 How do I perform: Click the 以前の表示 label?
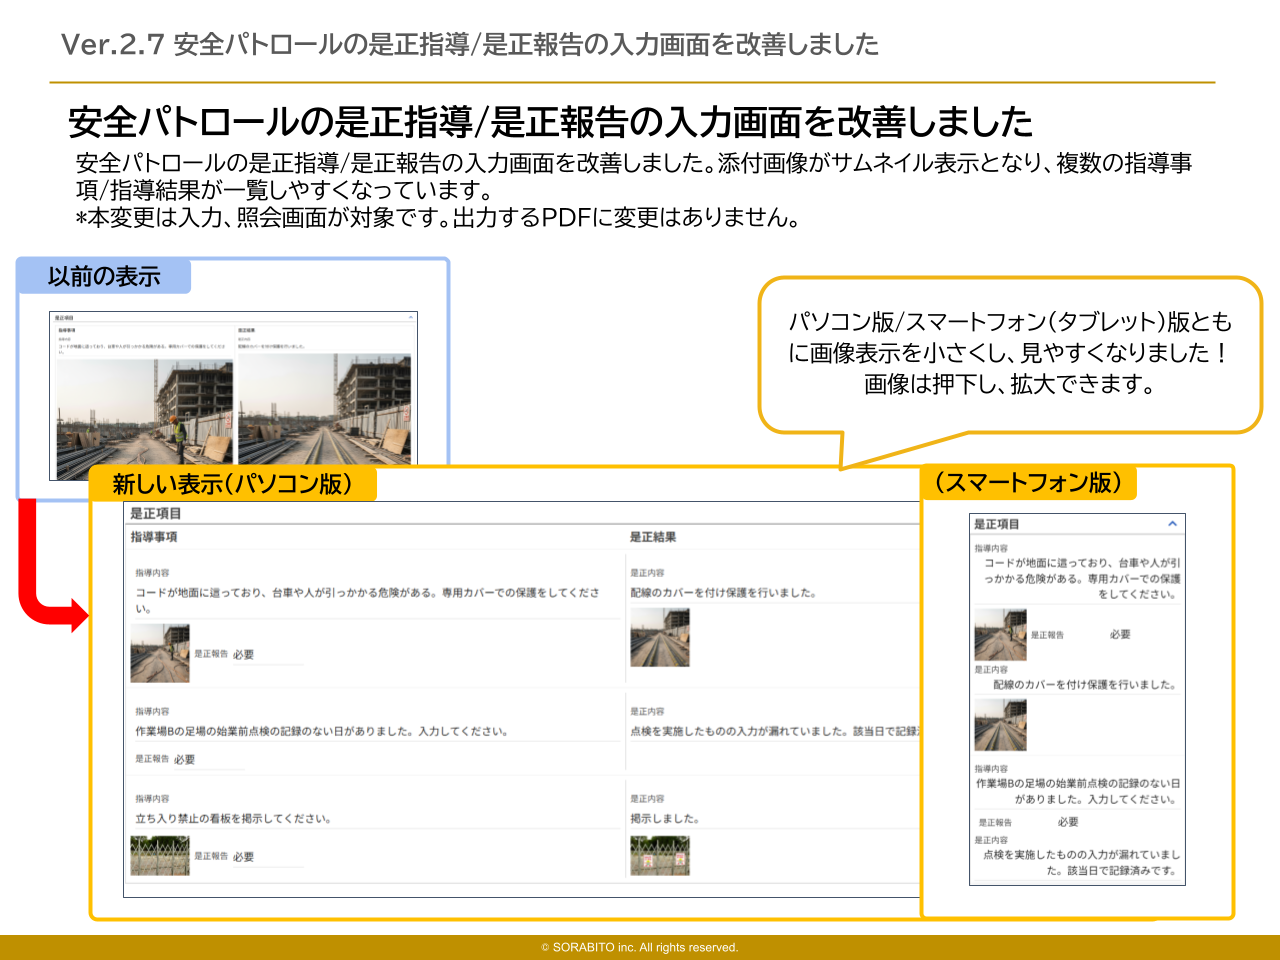coord(104,277)
